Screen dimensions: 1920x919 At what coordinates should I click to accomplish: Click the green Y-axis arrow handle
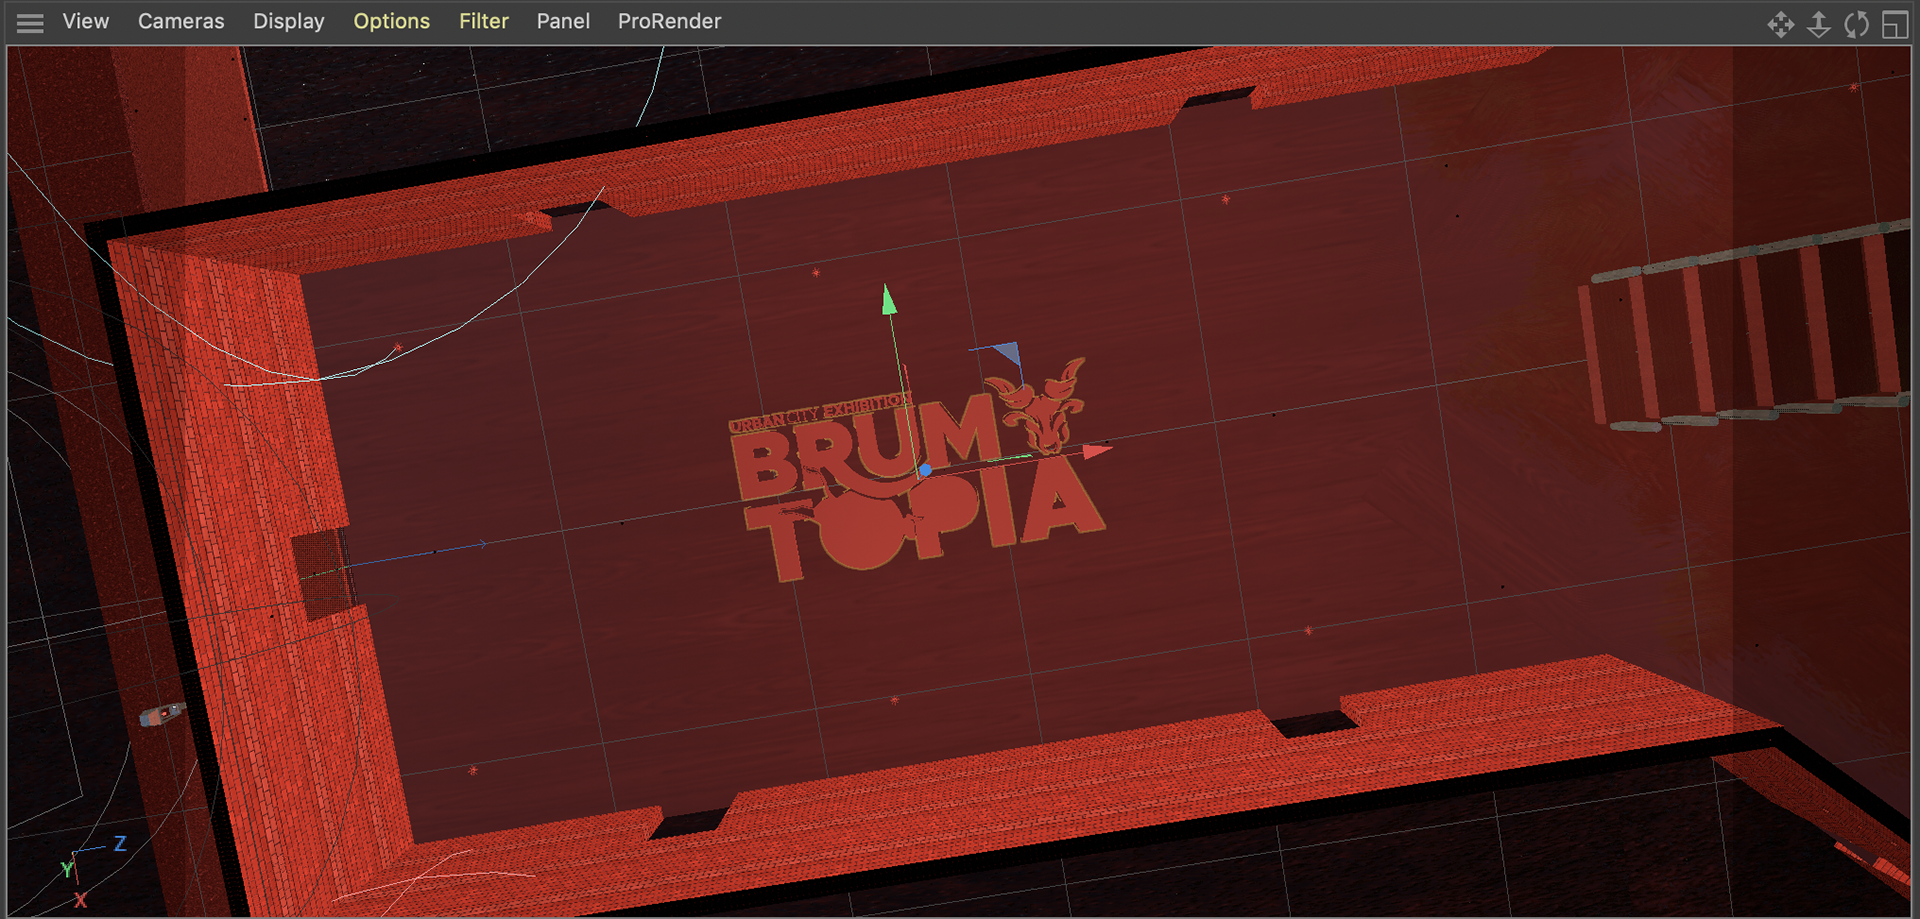coord(889,299)
